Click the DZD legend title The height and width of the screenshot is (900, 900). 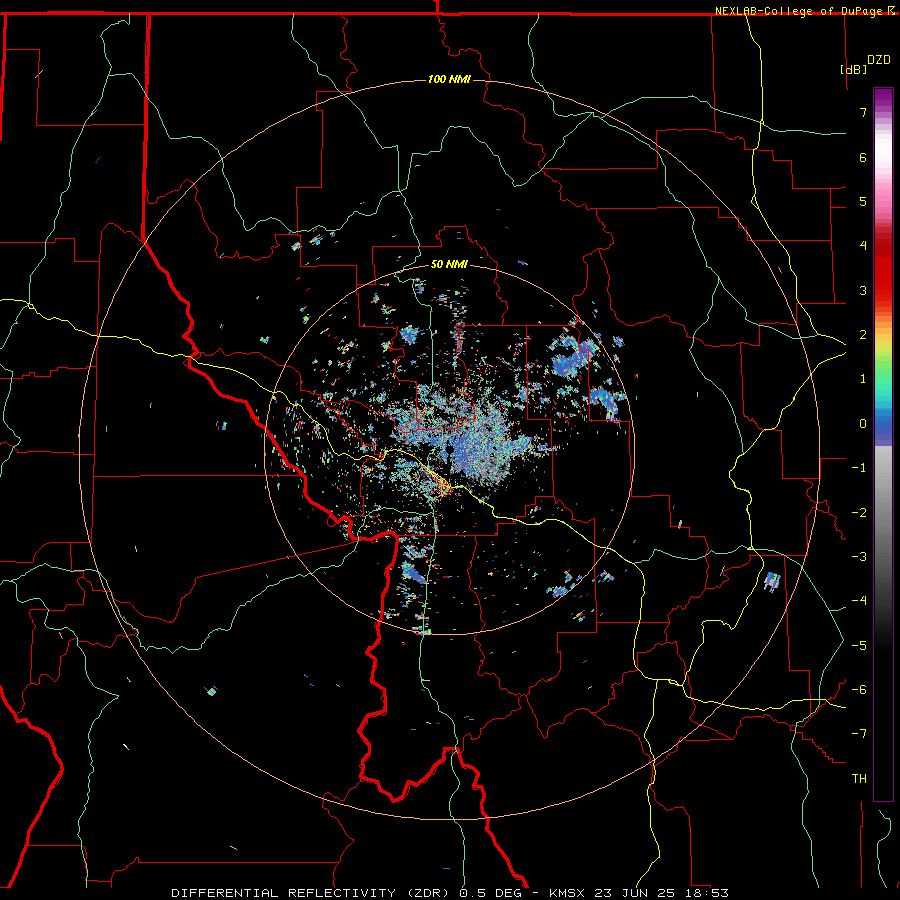878,60
